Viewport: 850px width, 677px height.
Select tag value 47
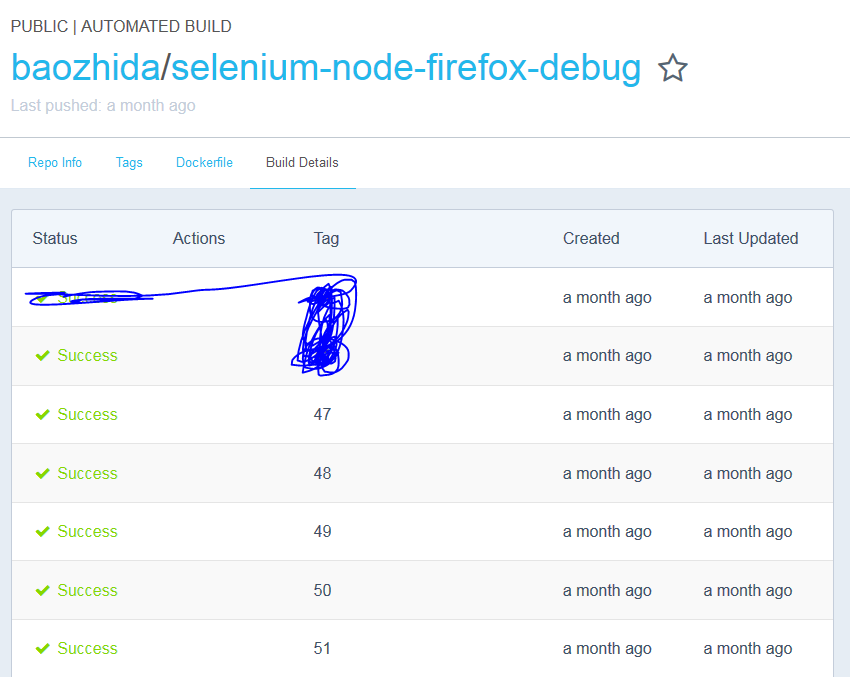323,415
